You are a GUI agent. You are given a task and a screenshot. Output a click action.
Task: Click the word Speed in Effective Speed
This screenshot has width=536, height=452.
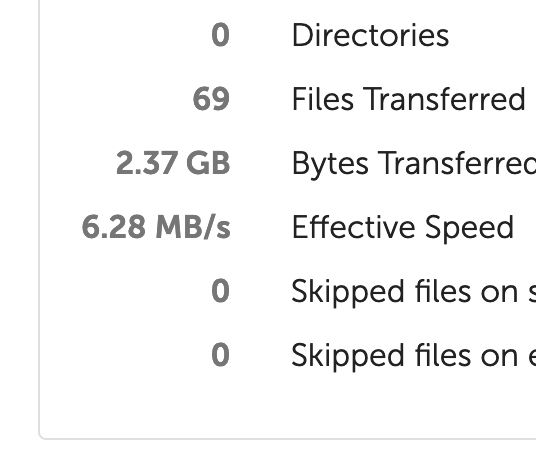click(x=469, y=228)
